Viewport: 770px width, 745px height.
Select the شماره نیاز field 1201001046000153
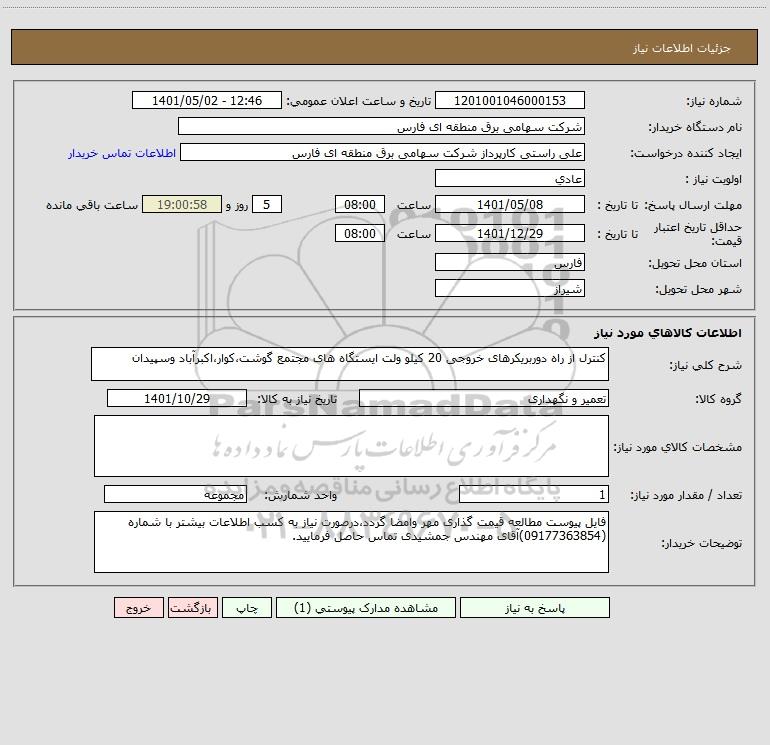click(510, 100)
